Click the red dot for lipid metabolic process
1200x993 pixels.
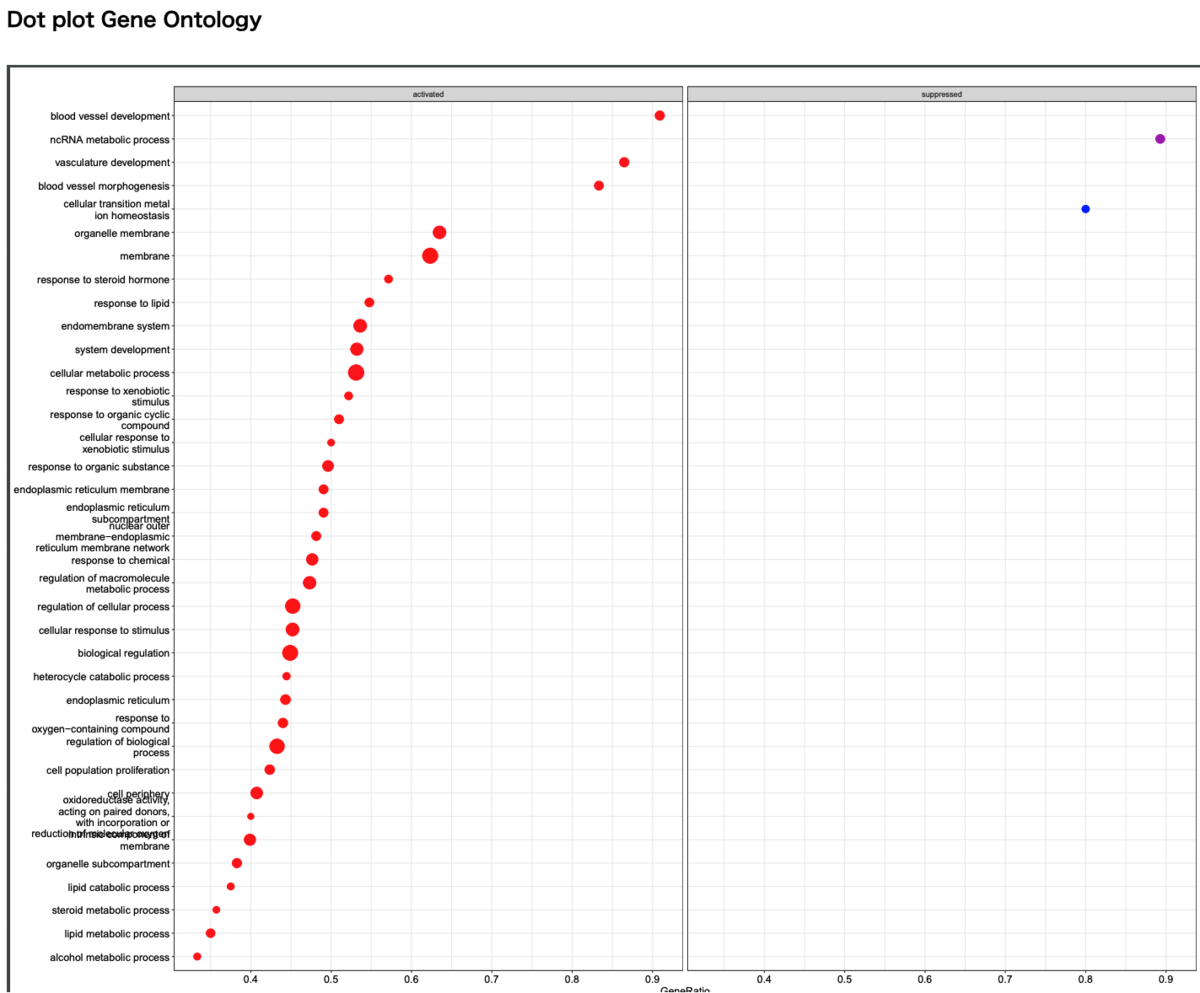point(210,933)
